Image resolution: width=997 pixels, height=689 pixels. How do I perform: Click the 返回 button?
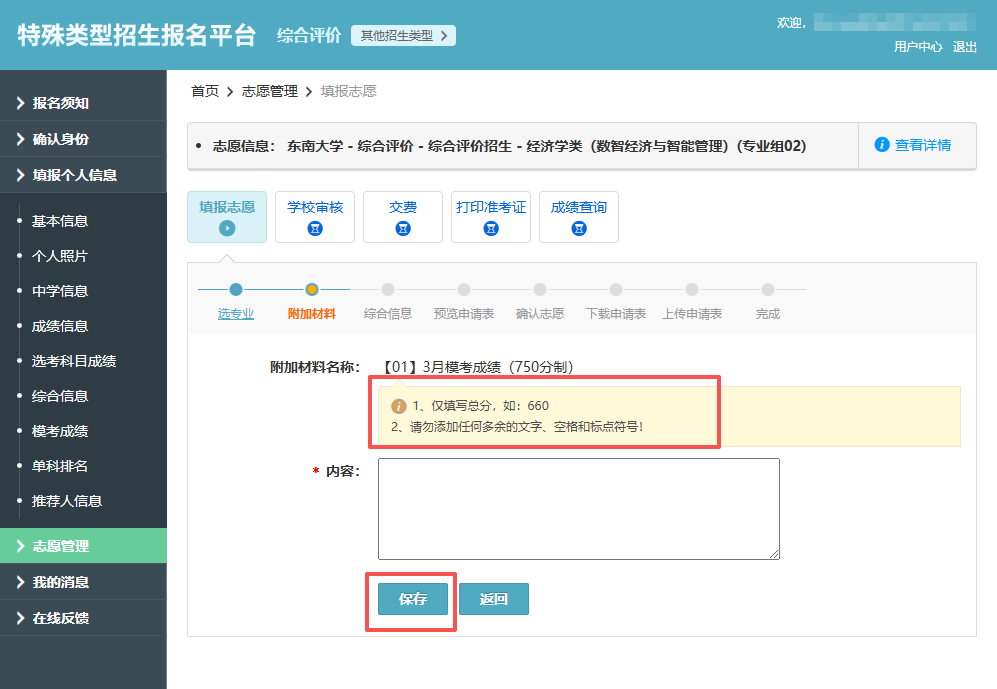pos(493,599)
